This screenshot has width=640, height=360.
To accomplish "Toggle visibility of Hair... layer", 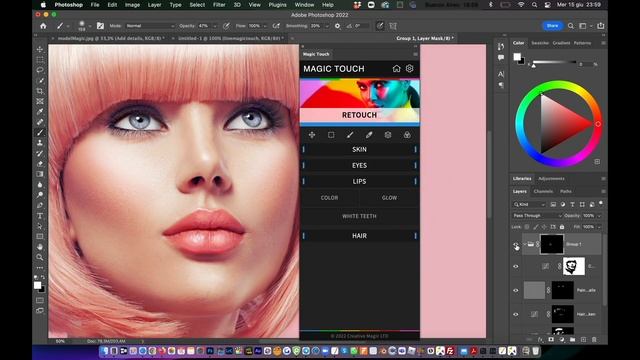I will [x=516, y=314].
